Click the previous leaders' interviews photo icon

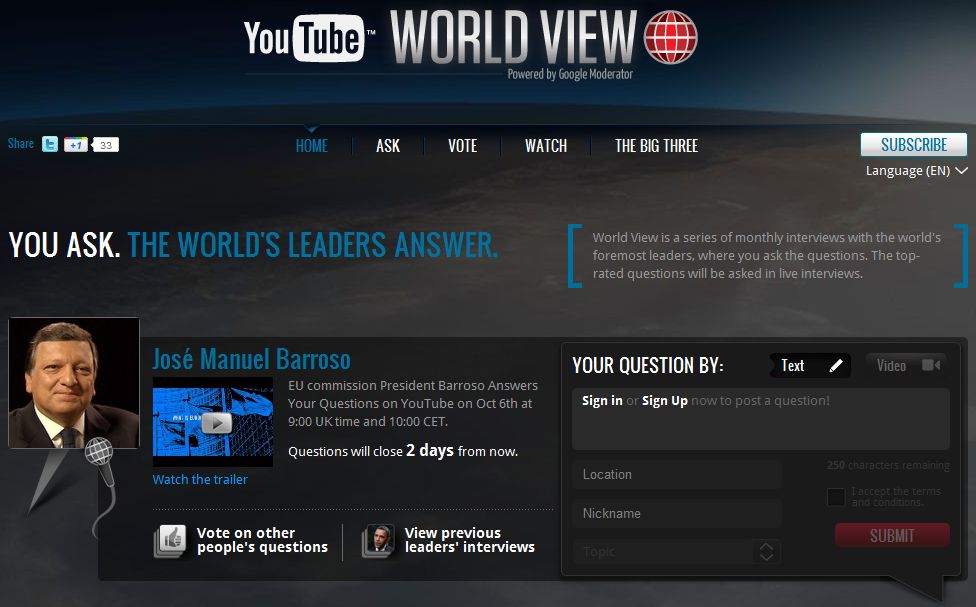[x=378, y=540]
